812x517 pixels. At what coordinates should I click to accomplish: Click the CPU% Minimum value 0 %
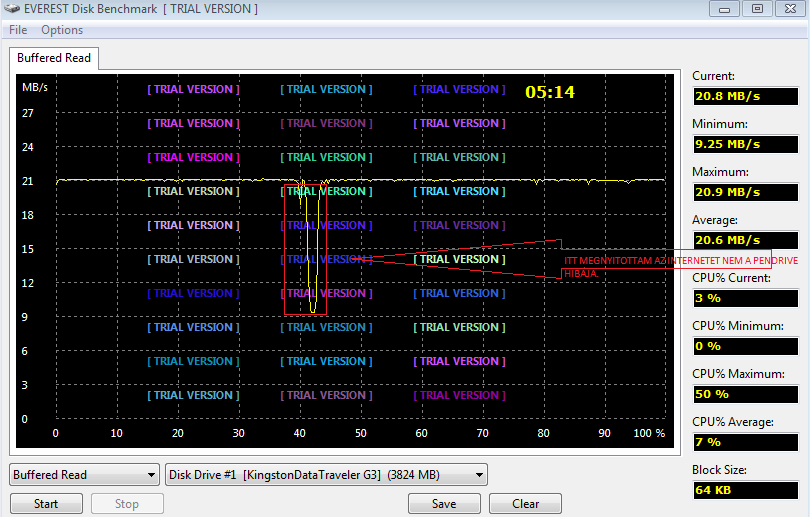pyautogui.click(x=746, y=347)
